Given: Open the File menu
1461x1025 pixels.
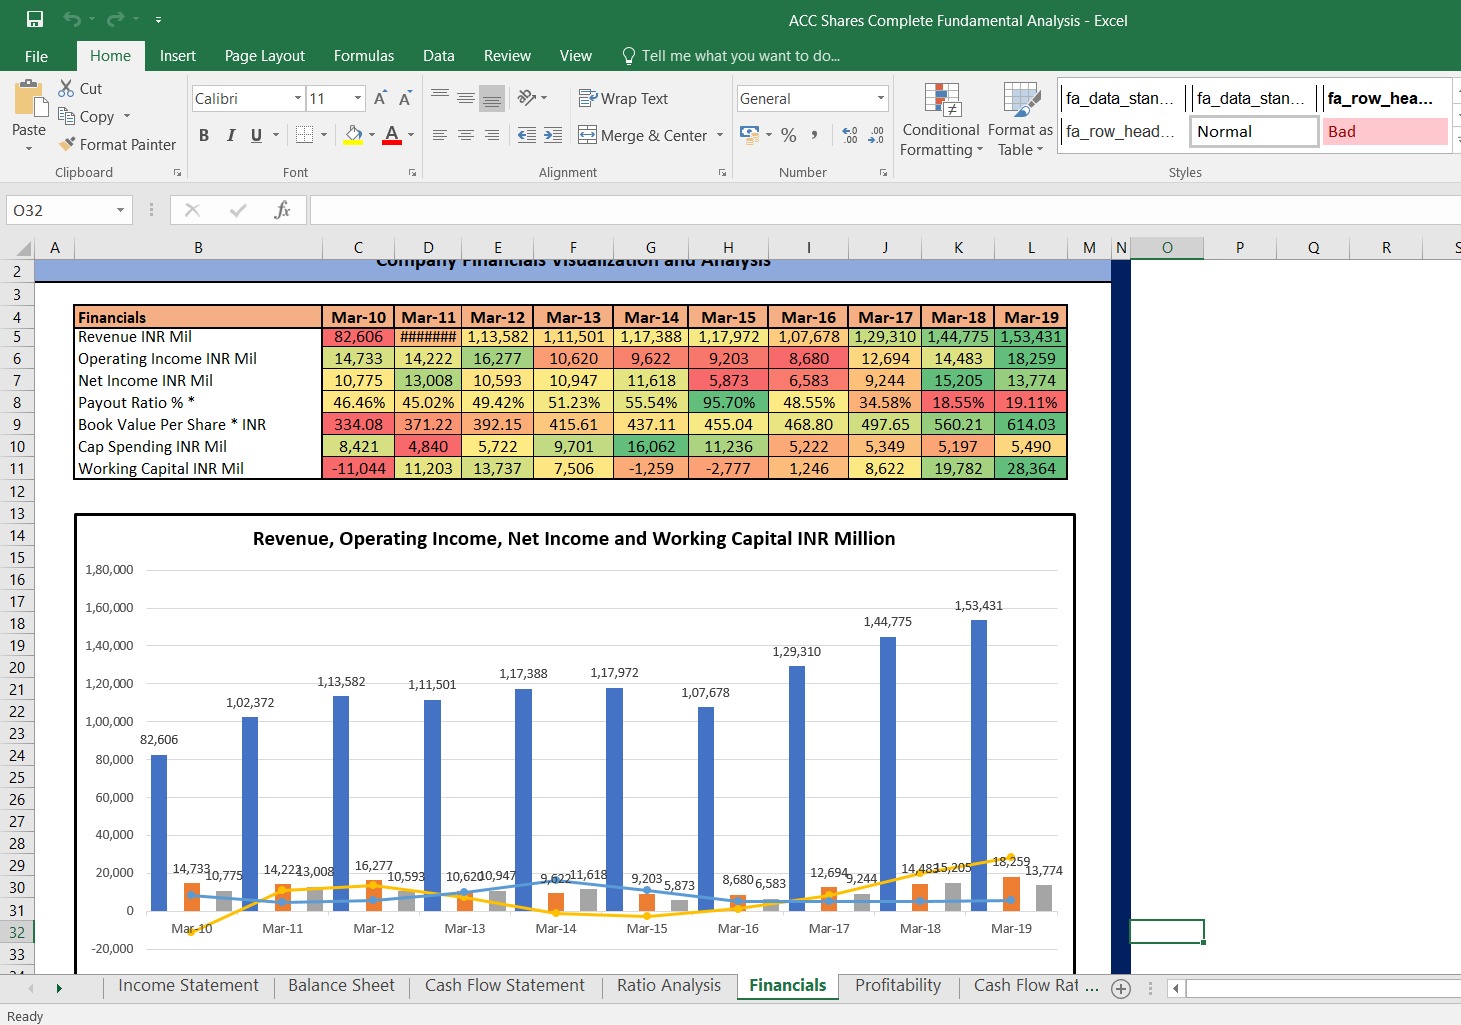Looking at the screenshot, I should pos(36,56).
